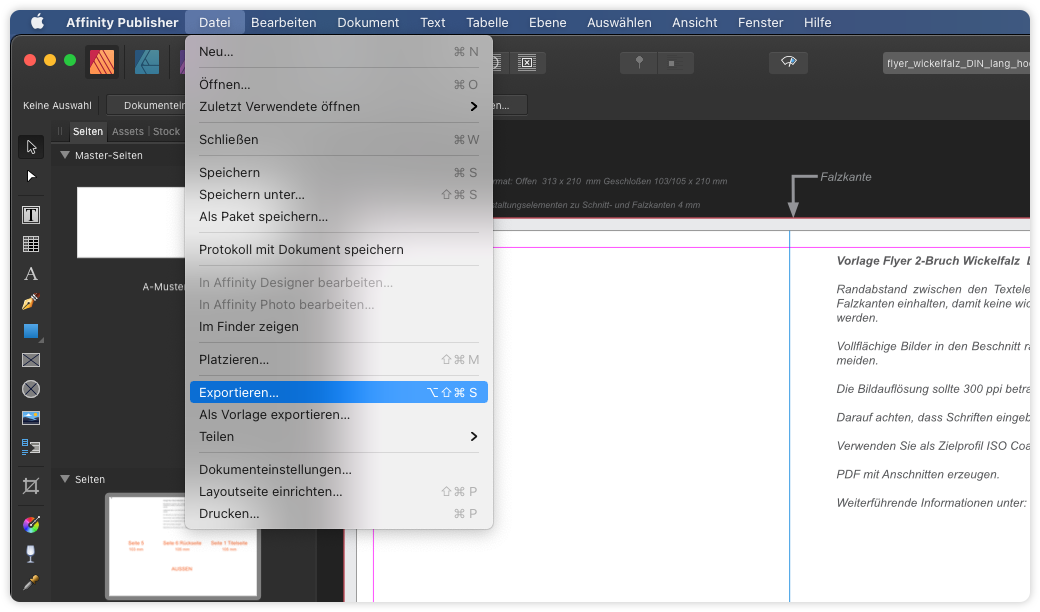Open the Affinity Publisher app menu

click(122, 22)
